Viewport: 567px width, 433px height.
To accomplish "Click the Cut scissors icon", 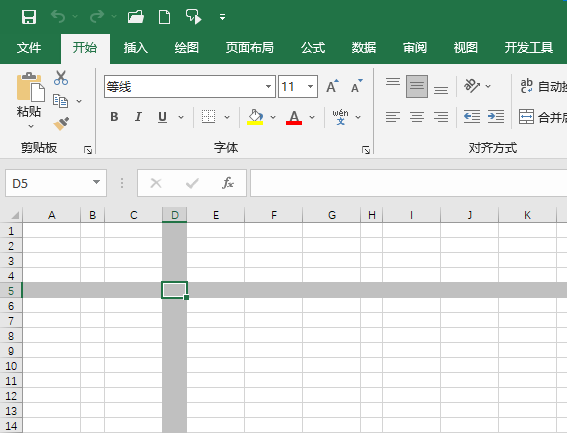I will (x=61, y=78).
